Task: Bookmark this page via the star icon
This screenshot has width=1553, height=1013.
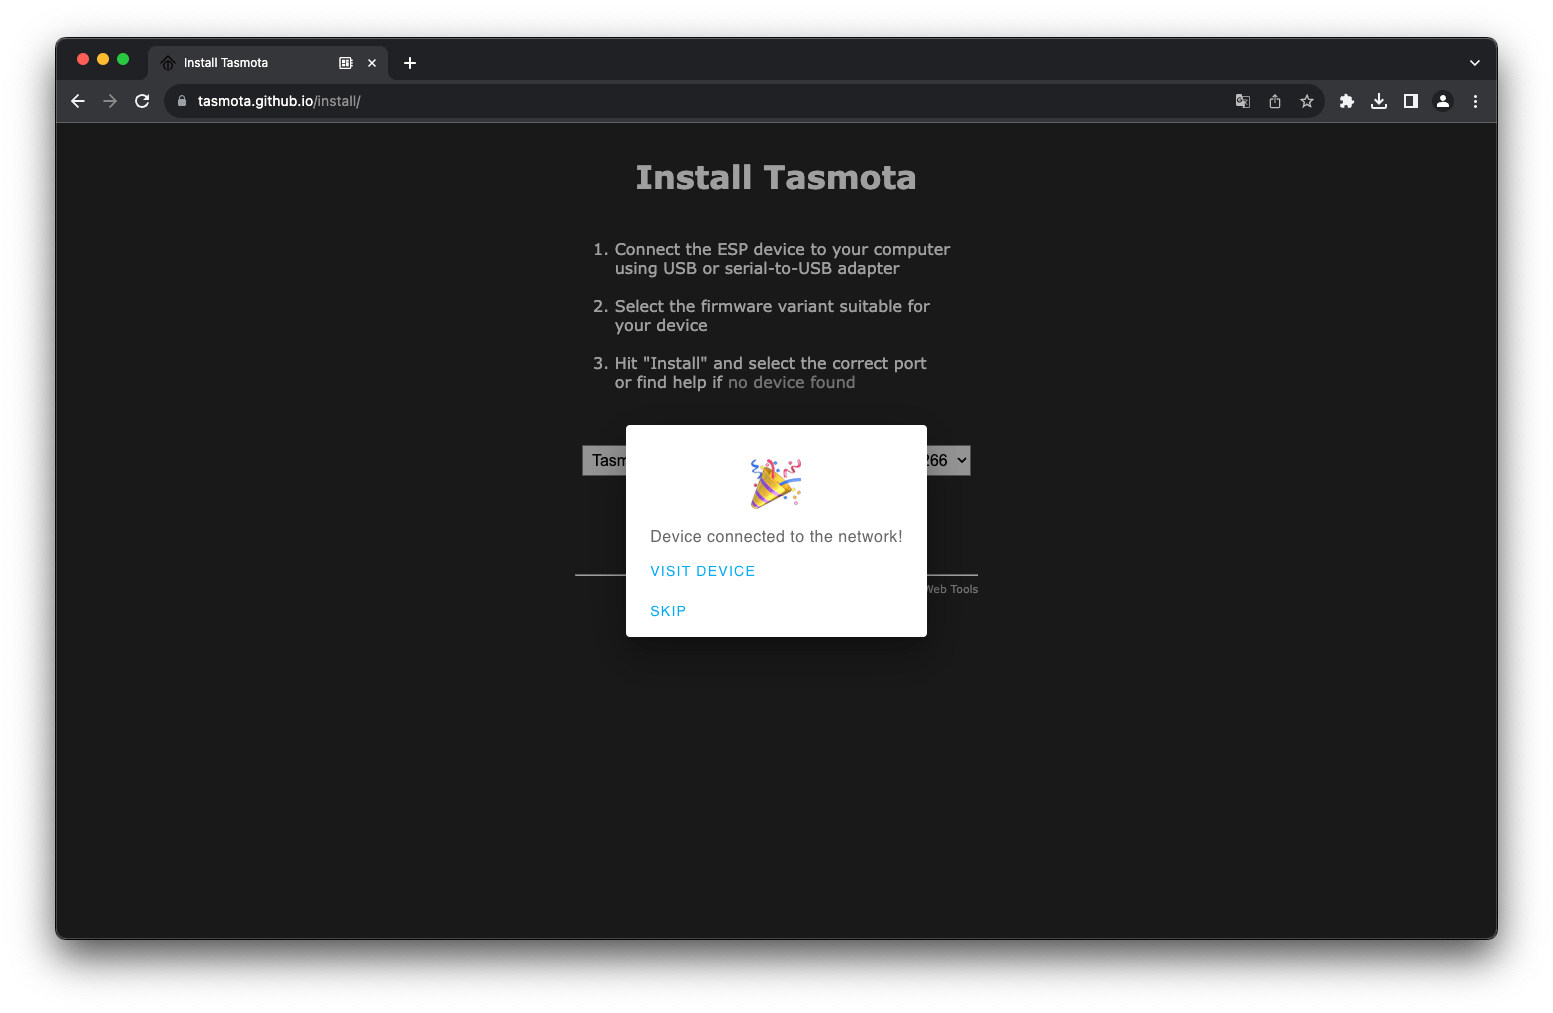Action: click(x=1307, y=101)
